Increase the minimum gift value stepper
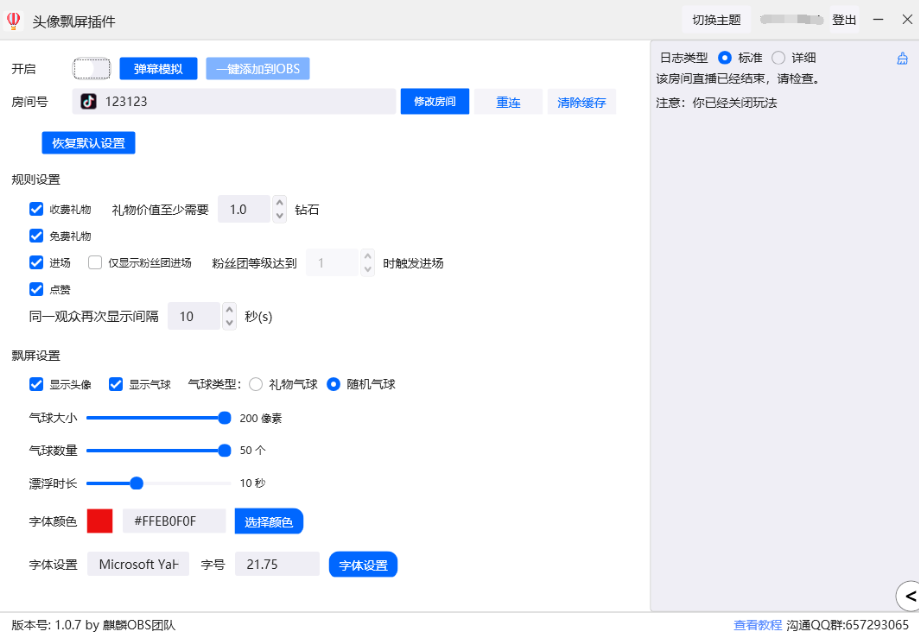The image size is (919, 637). click(280, 203)
